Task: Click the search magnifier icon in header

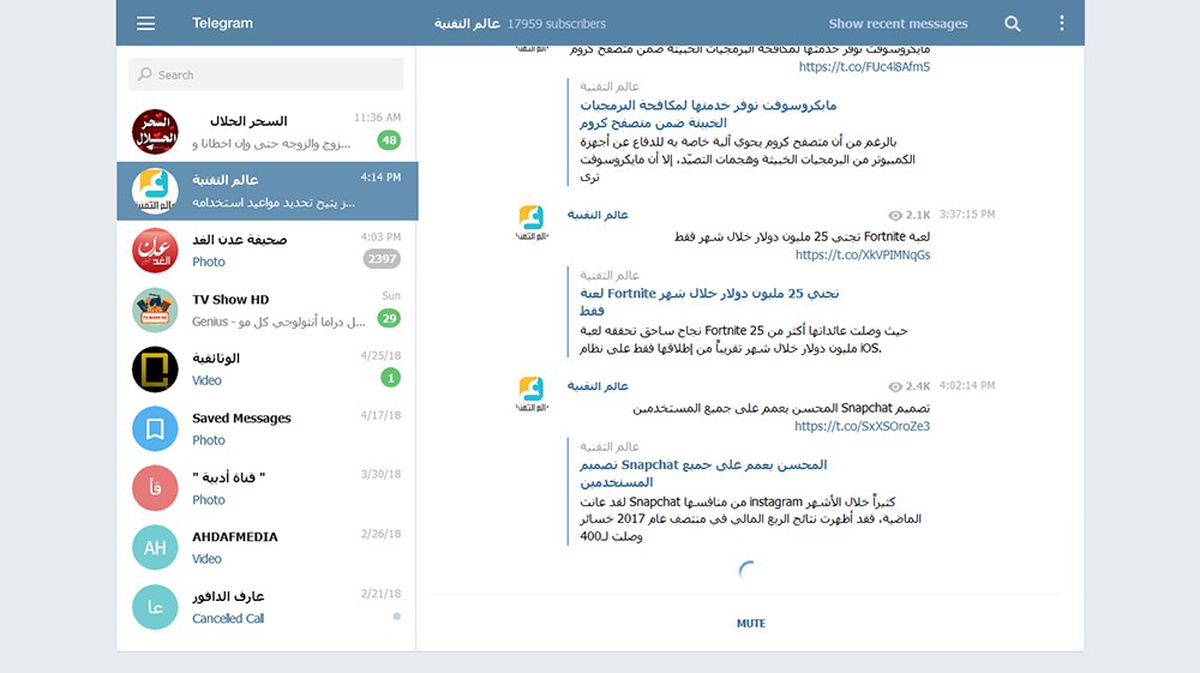Action: [x=1012, y=23]
